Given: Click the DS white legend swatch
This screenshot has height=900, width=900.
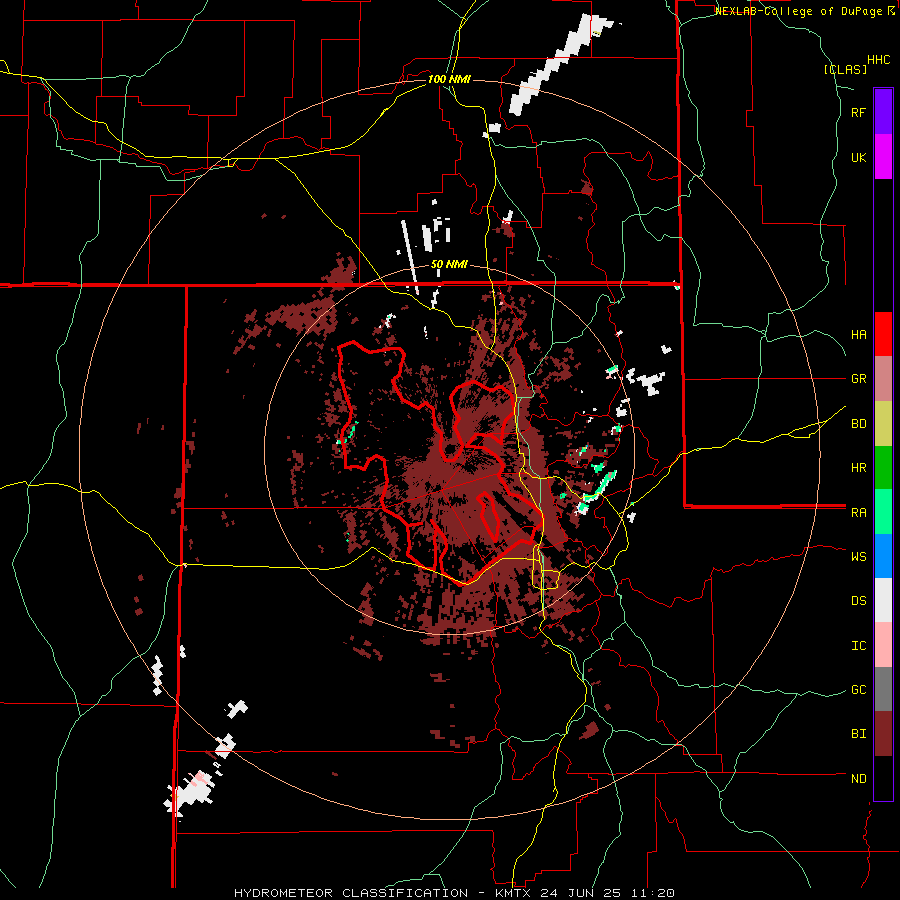Looking at the screenshot, I should click(x=883, y=600).
